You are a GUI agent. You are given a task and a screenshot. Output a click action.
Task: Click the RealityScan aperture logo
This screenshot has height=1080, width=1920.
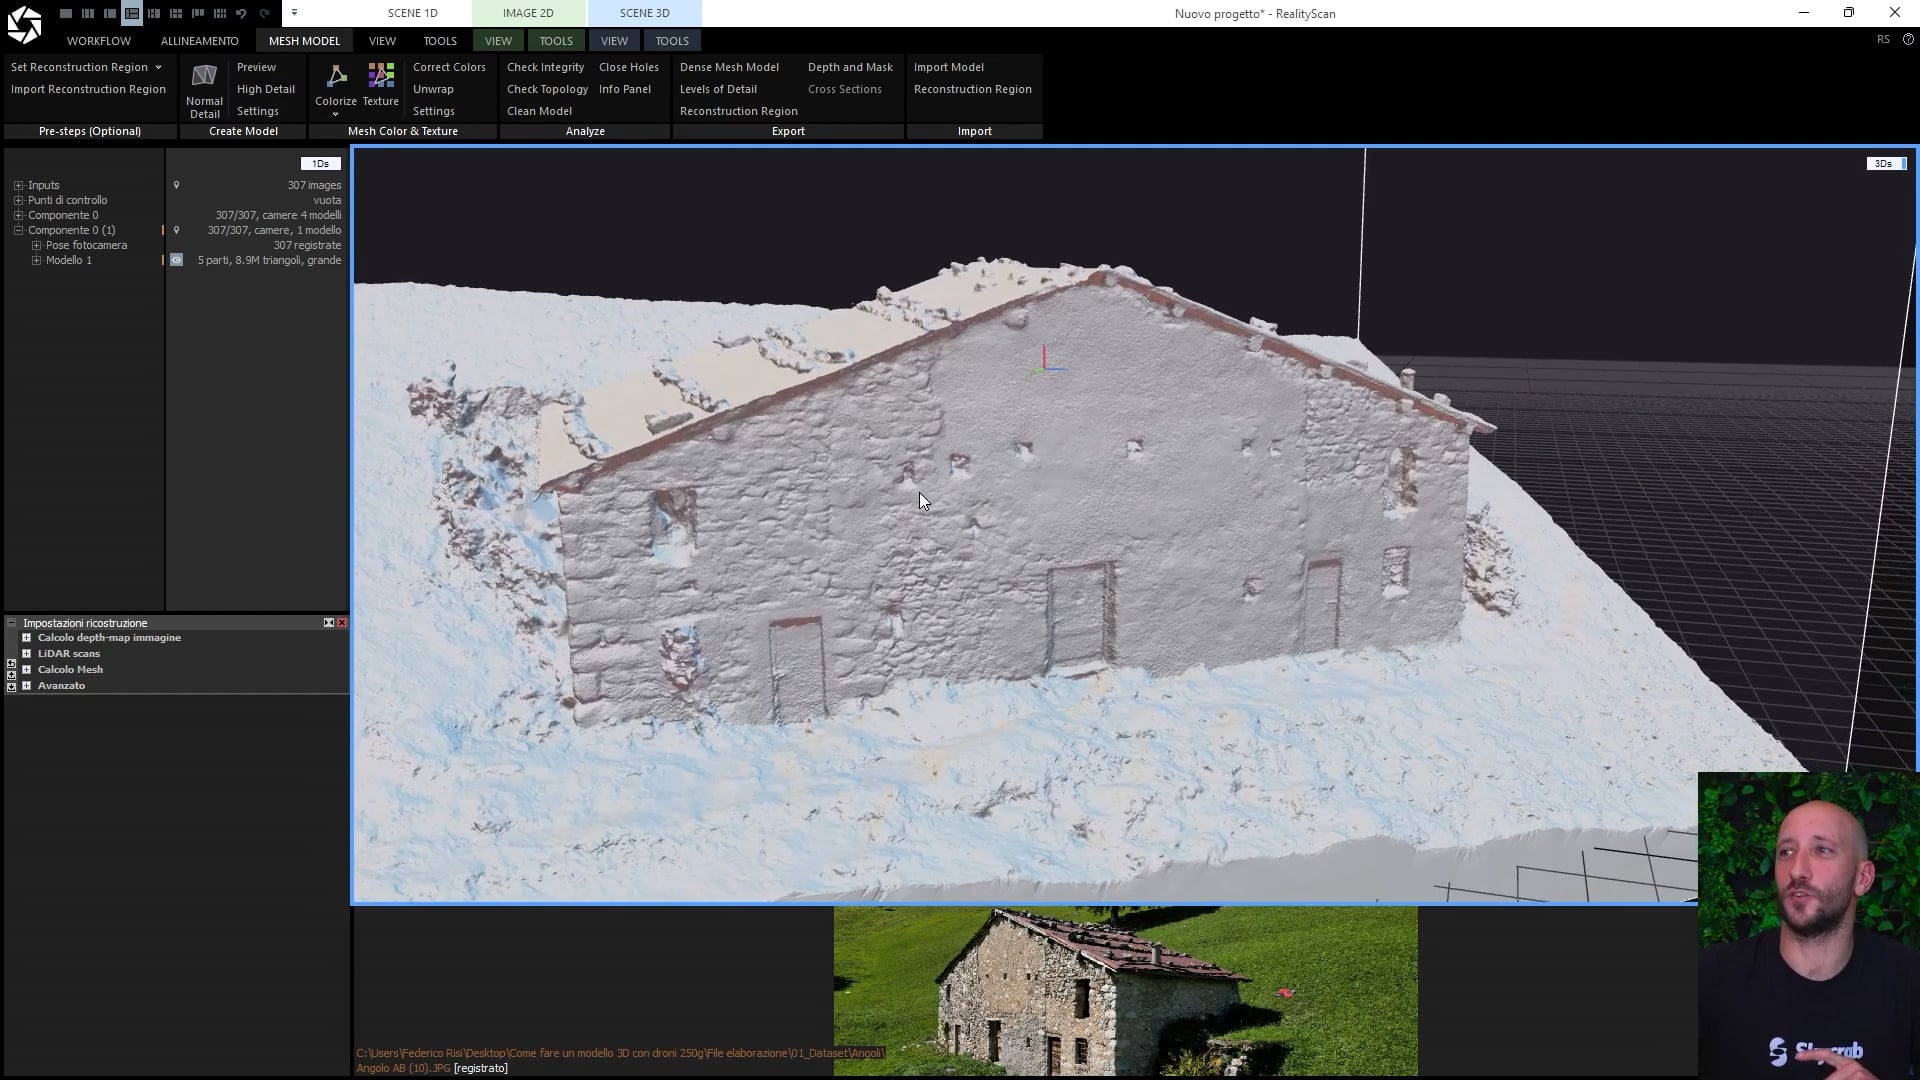pyautogui.click(x=24, y=24)
